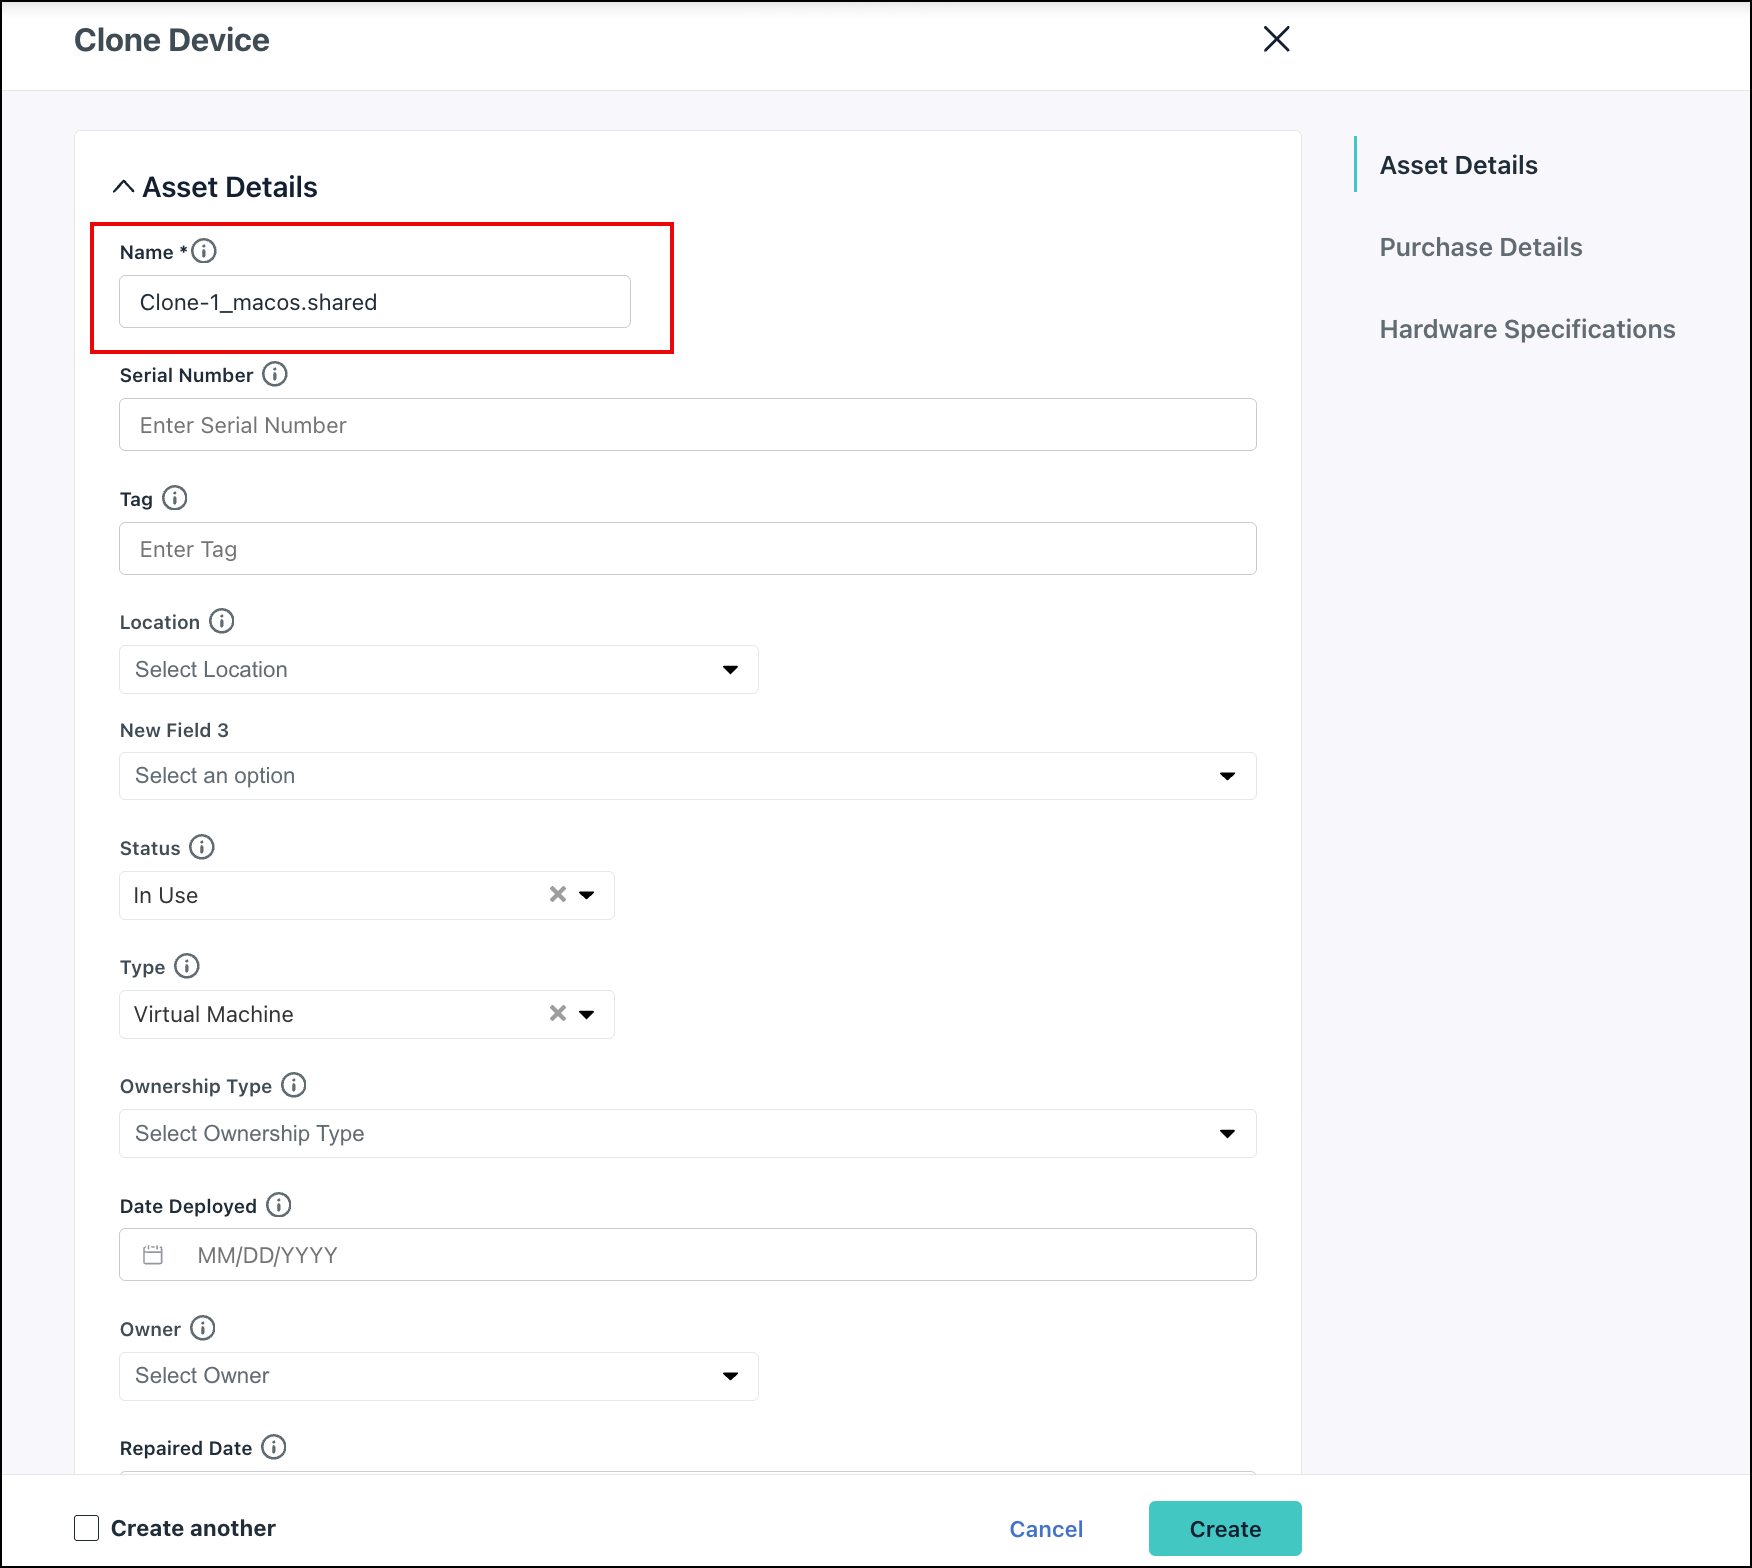Screen dimensions: 1752x1568
Task: Close the Clone Device dialog
Action: 1277,40
